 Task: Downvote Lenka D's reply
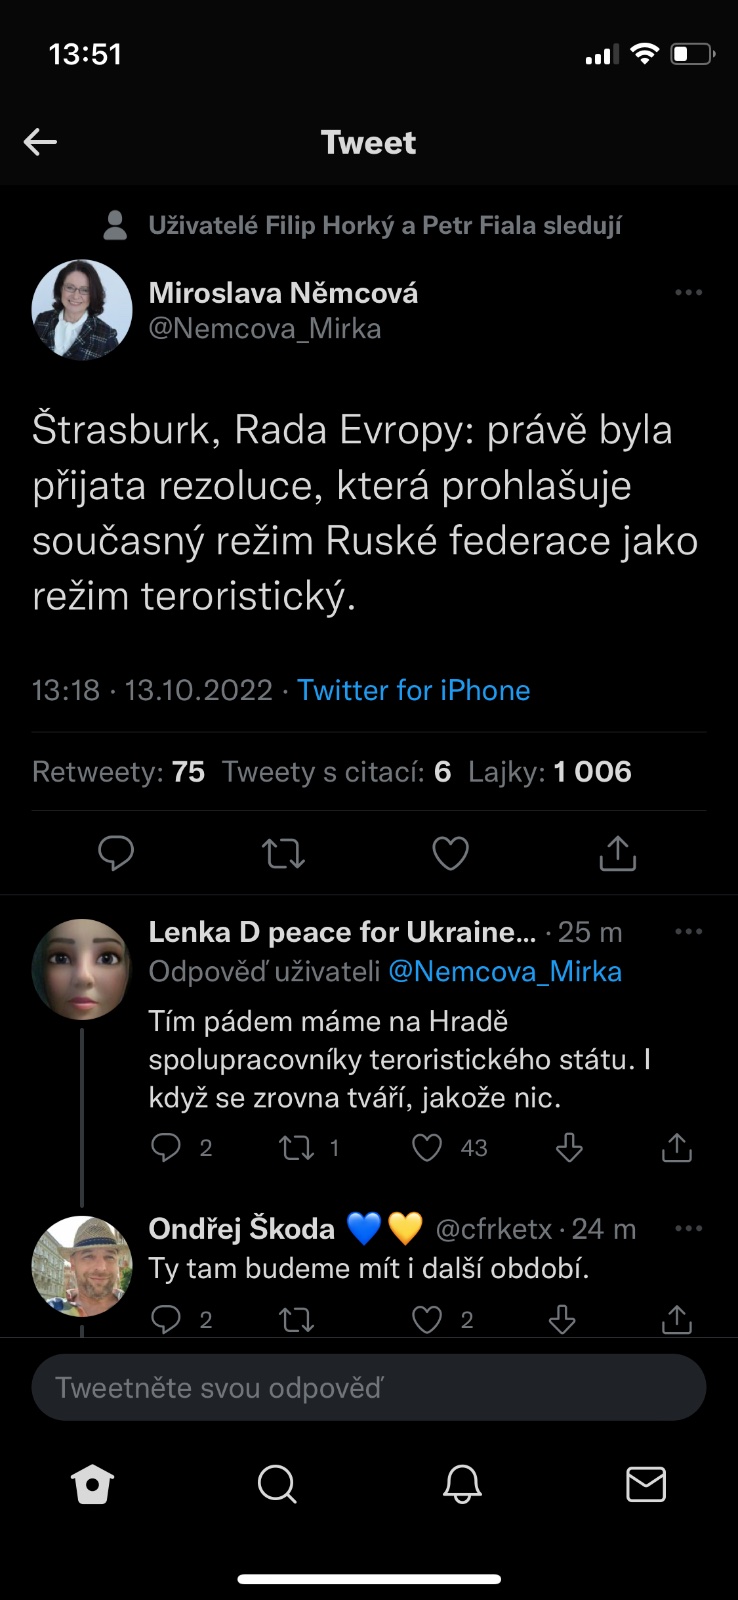[569, 1147]
